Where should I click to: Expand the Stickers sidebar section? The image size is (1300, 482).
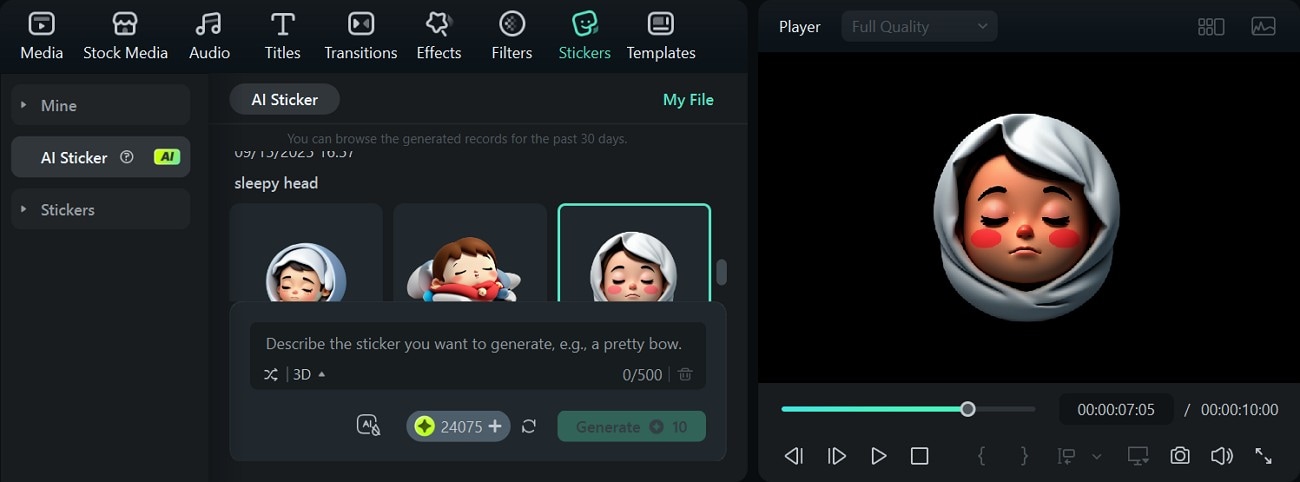(100, 210)
